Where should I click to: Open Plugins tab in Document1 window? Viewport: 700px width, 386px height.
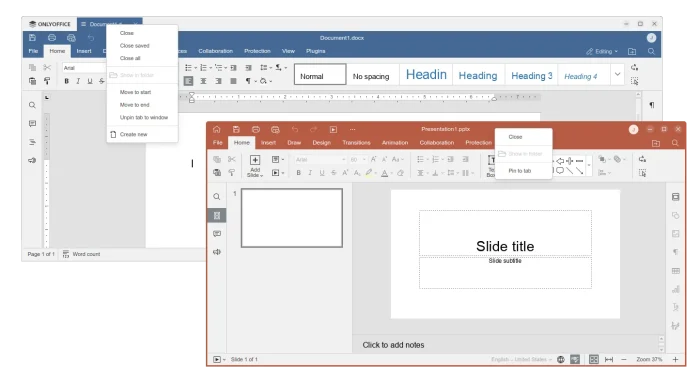(x=316, y=51)
